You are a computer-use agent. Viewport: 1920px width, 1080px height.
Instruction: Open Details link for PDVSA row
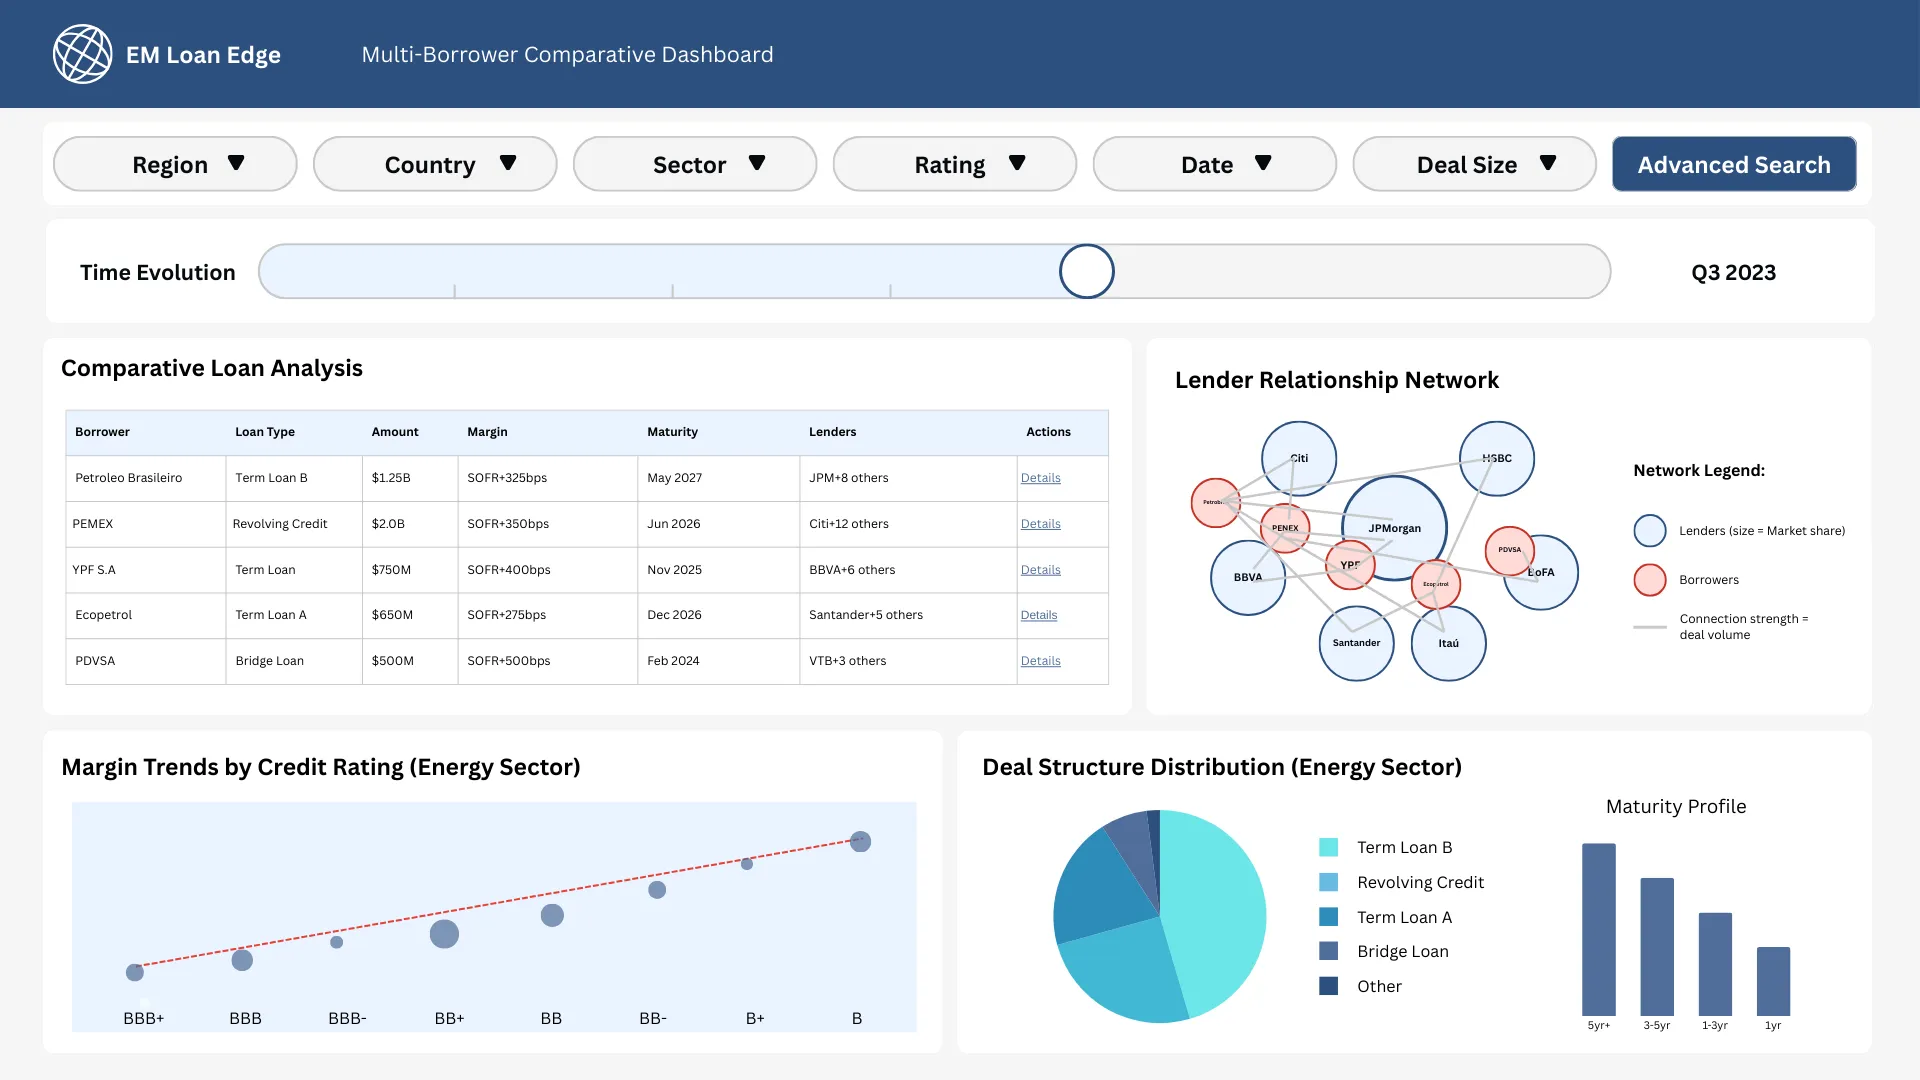[x=1040, y=661]
